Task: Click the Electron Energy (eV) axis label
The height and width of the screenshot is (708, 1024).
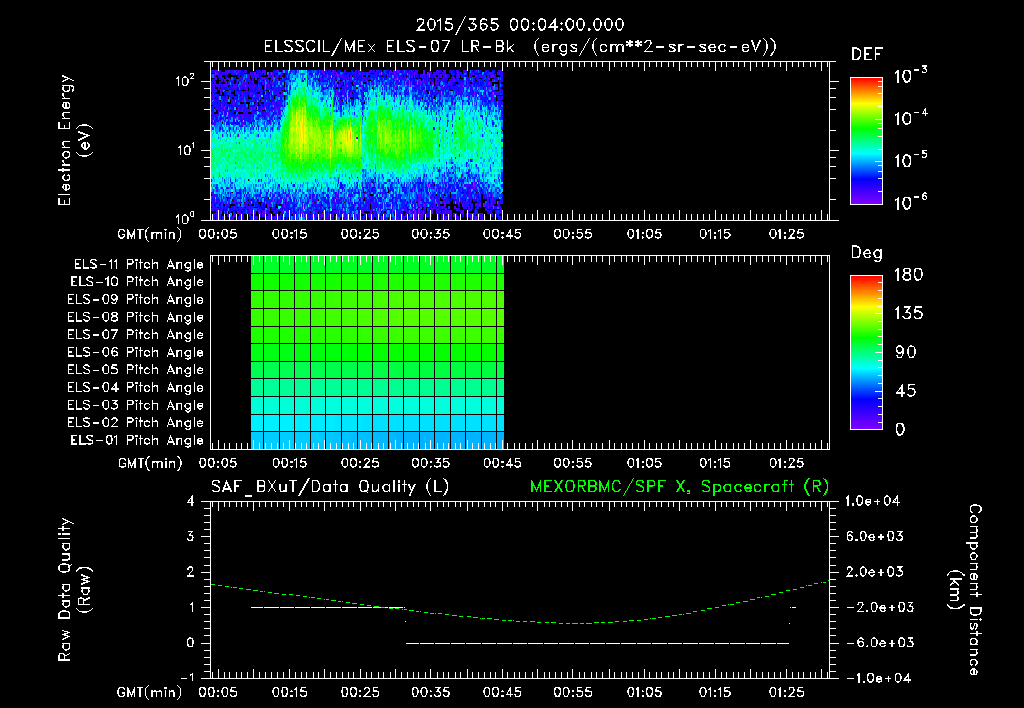Action: coord(74,140)
